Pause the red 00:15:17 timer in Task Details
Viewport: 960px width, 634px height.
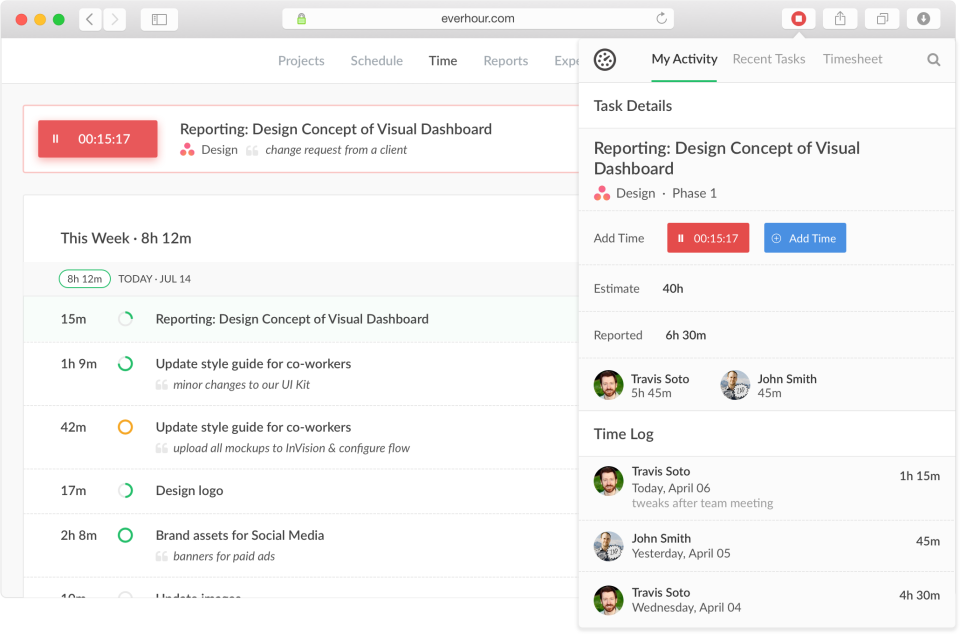click(708, 238)
